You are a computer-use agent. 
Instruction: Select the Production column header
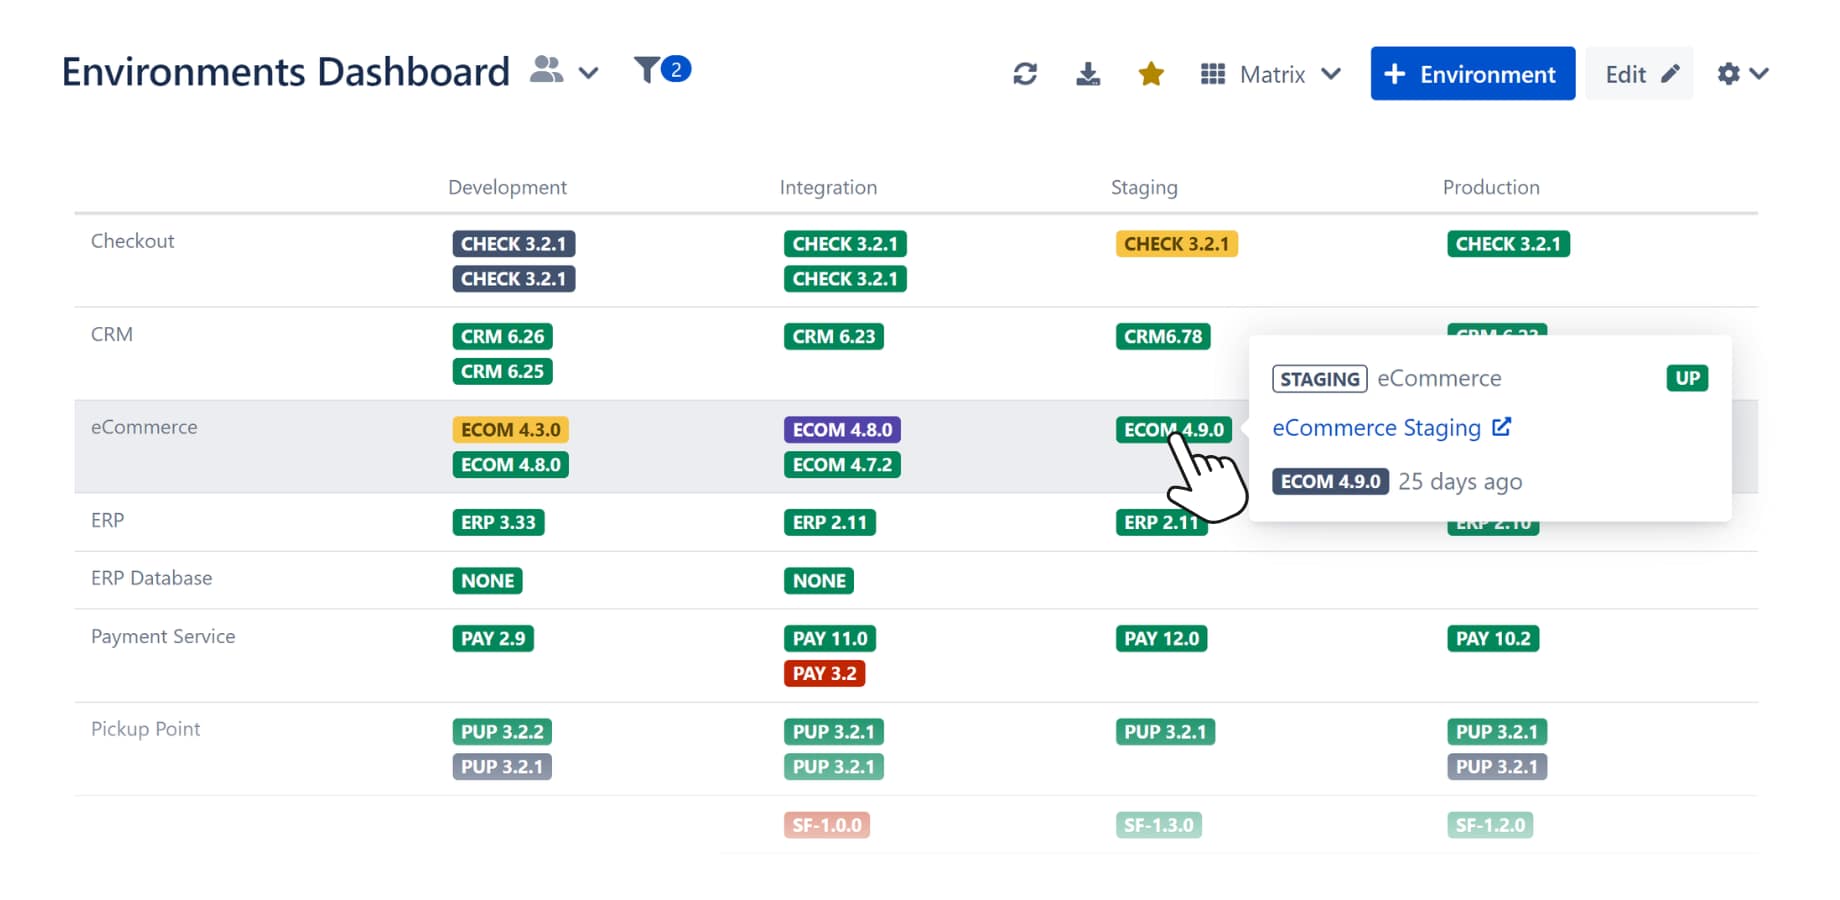point(1491,187)
